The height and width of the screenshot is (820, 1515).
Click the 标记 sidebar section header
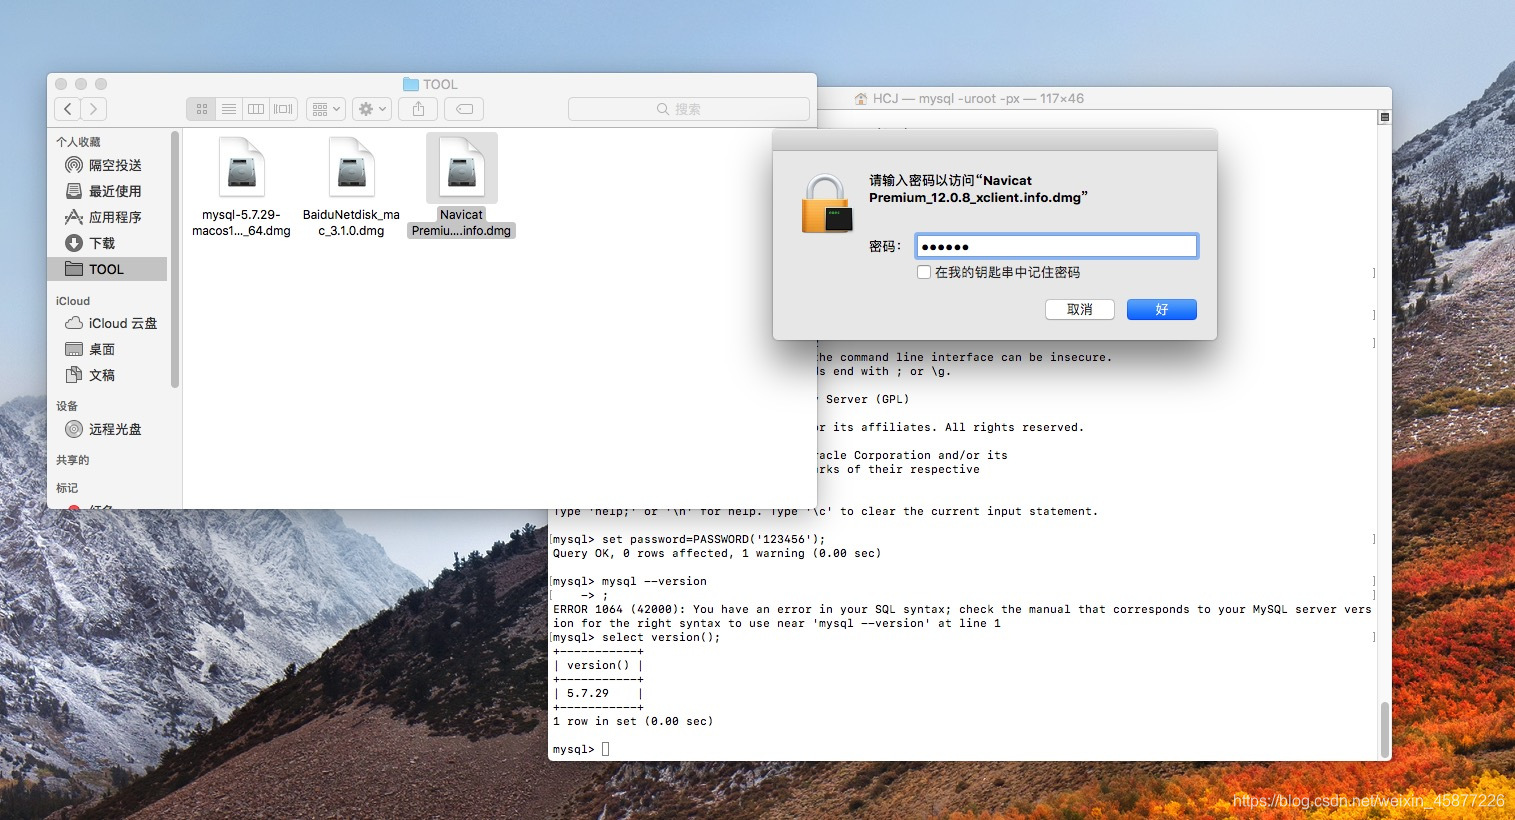click(x=67, y=488)
